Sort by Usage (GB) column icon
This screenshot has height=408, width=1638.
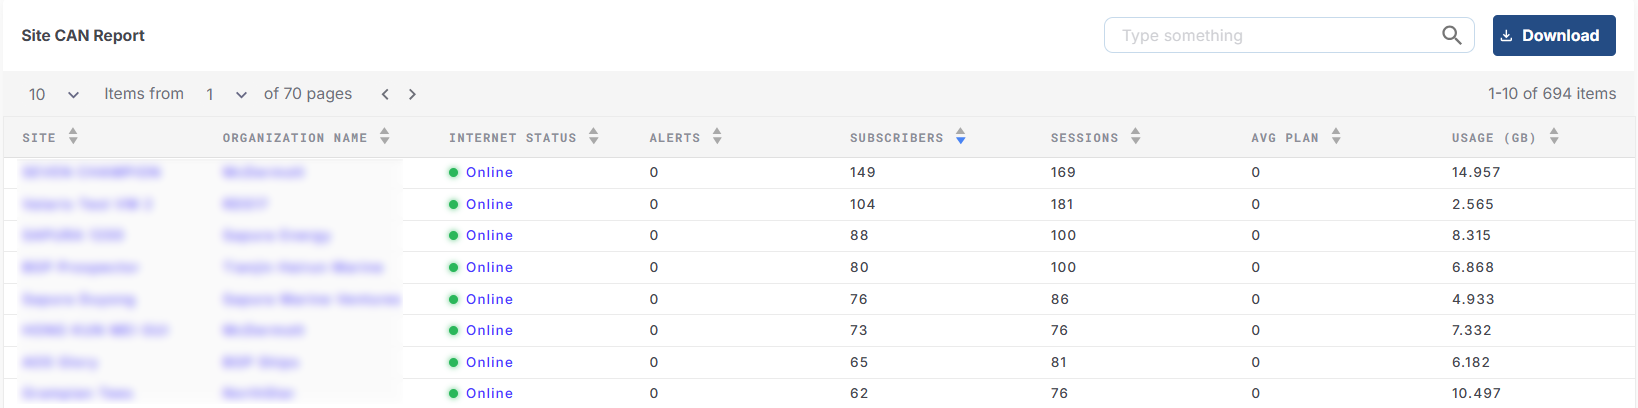pyautogui.click(x=1554, y=137)
